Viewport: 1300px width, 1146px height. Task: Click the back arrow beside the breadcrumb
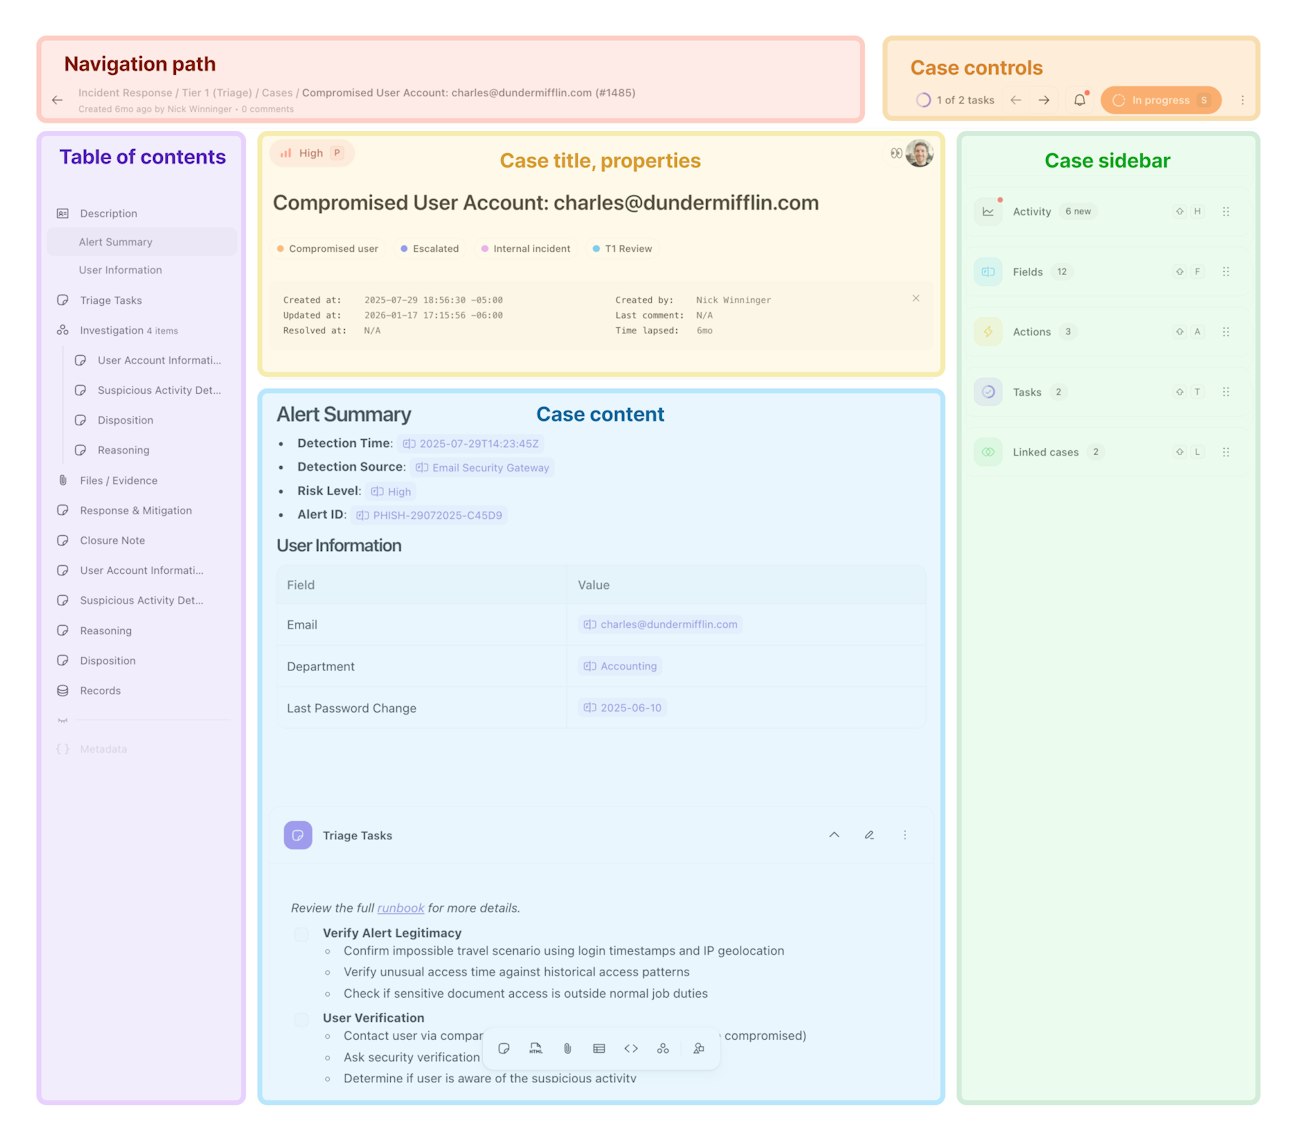(x=57, y=100)
